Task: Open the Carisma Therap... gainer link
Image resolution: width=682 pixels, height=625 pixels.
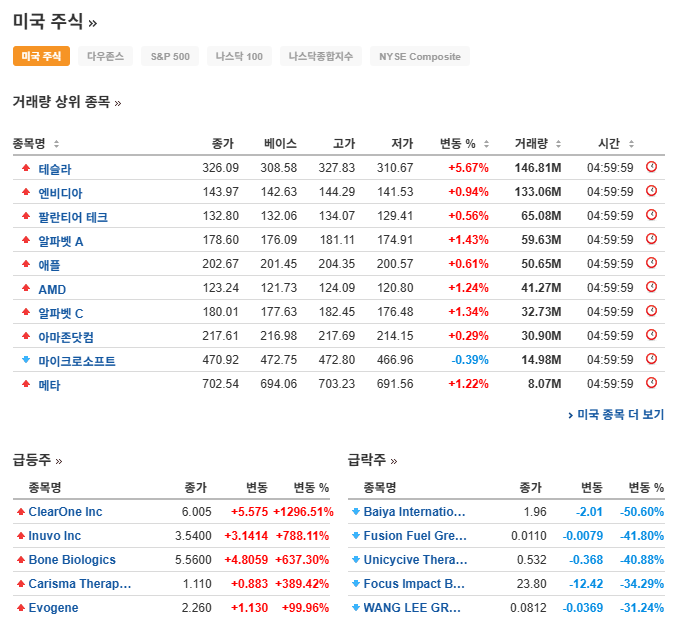Action: [x=80, y=583]
